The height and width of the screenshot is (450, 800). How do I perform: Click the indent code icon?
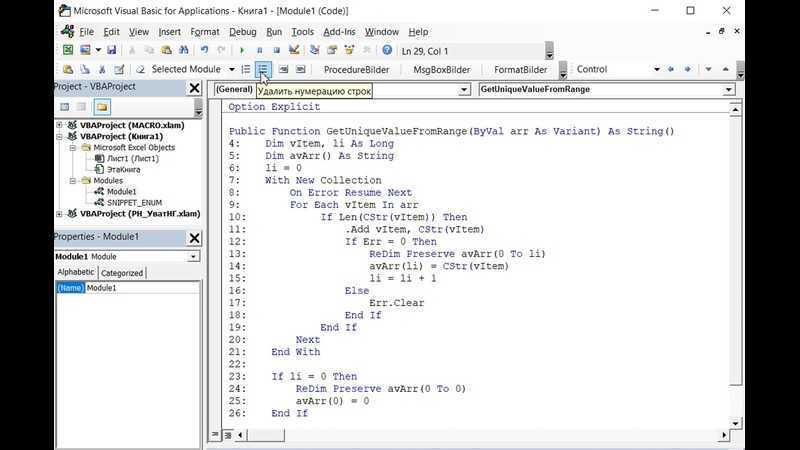coord(284,69)
